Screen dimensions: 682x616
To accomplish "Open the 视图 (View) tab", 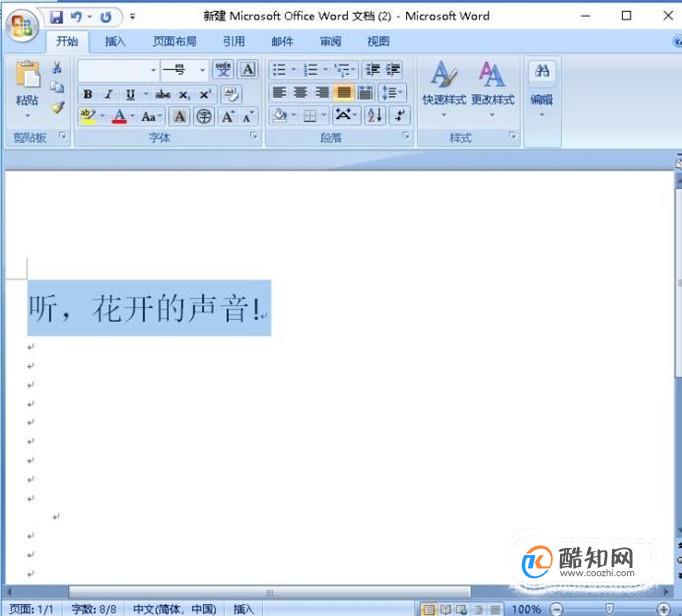I will [378, 41].
